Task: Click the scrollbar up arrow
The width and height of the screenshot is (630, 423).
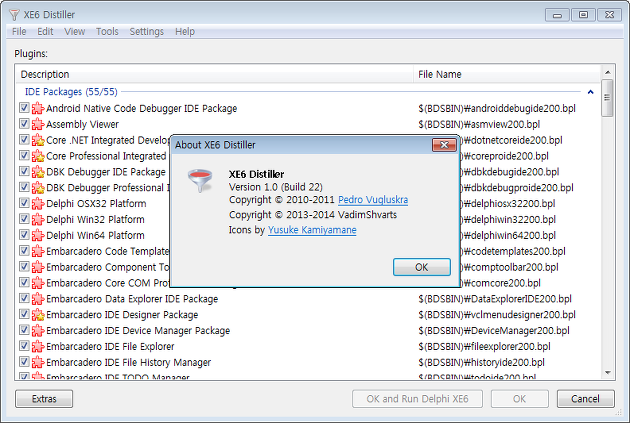Action: [x=607, y=72]
